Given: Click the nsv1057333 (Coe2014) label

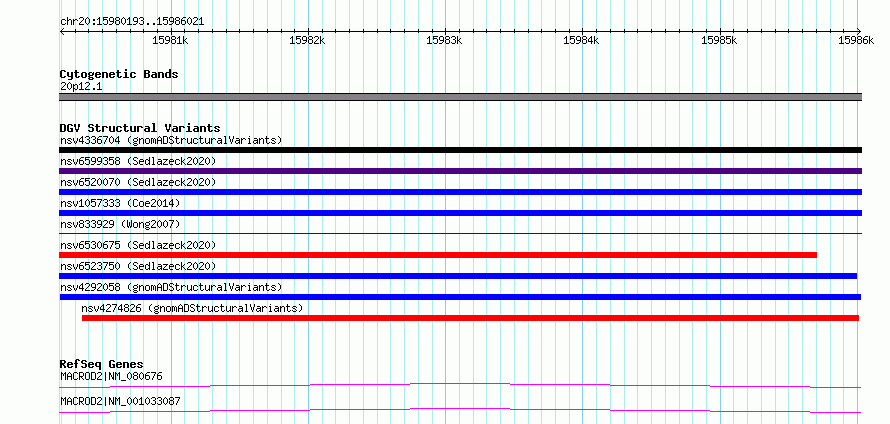Looking at the screenshot, I should [120, 203].
